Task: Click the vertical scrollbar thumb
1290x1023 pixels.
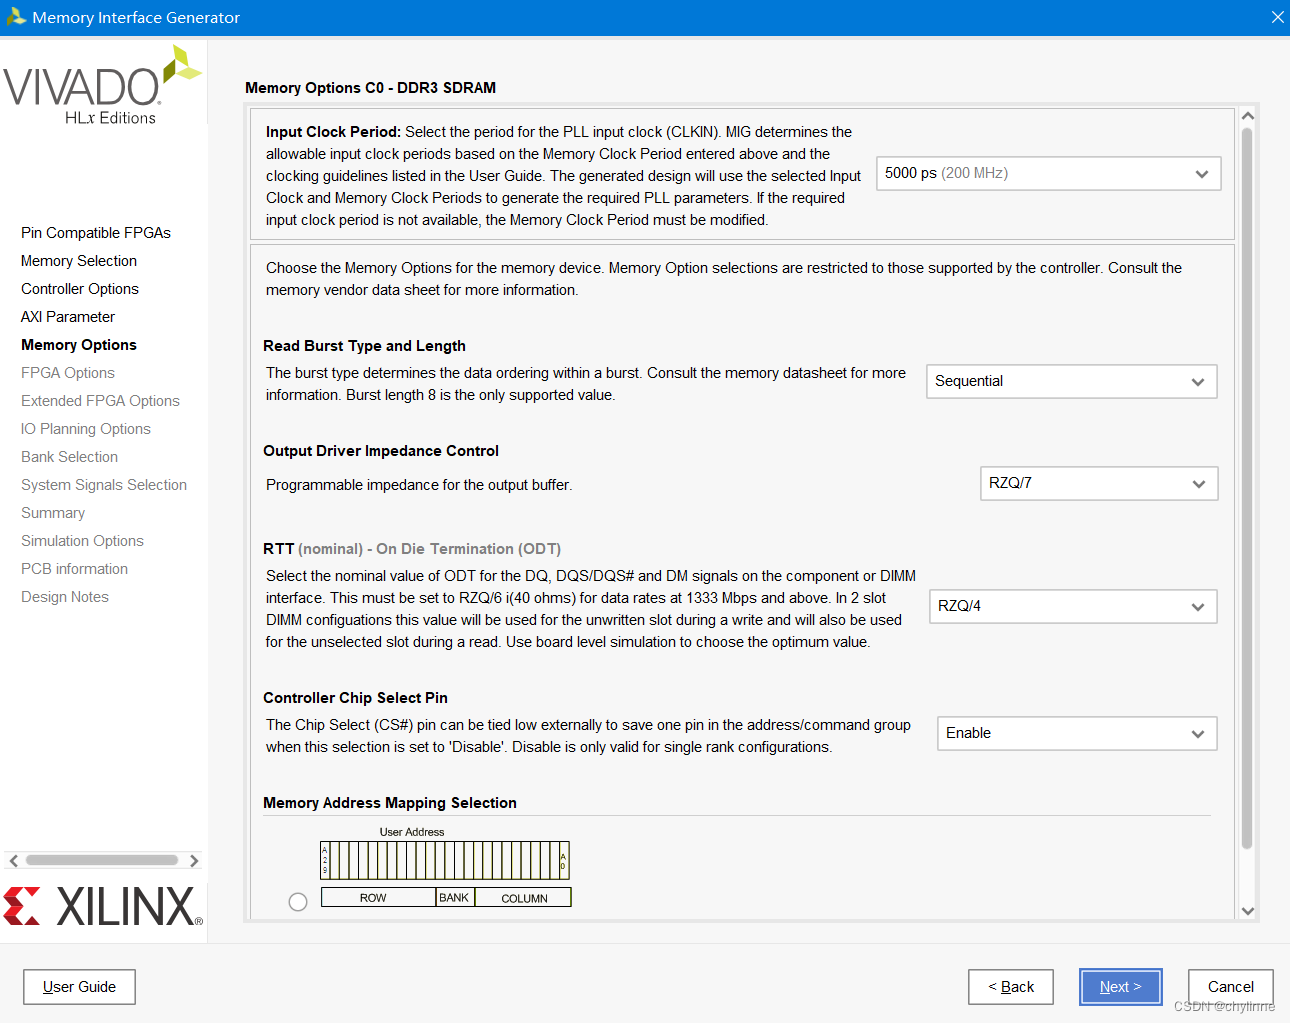Action: pos(1247,488)
